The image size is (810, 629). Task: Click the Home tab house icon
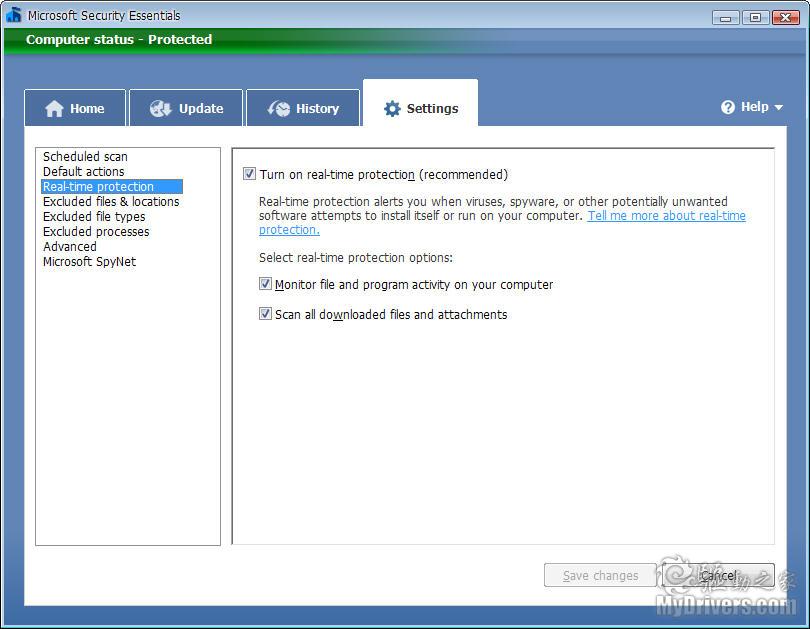(x=54, y=108)
